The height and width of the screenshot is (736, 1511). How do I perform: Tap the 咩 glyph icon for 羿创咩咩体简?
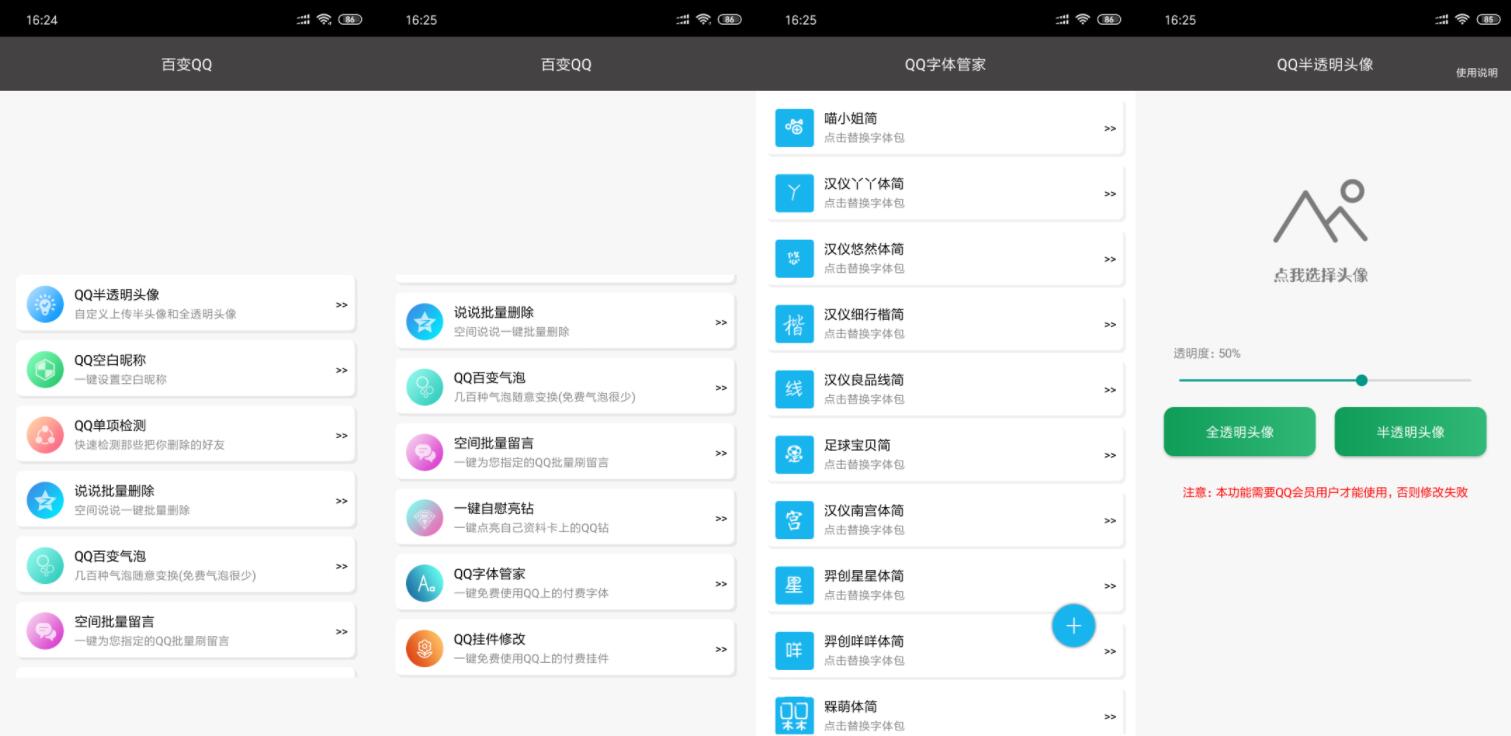pyautogui.click(x=794, y=651)
